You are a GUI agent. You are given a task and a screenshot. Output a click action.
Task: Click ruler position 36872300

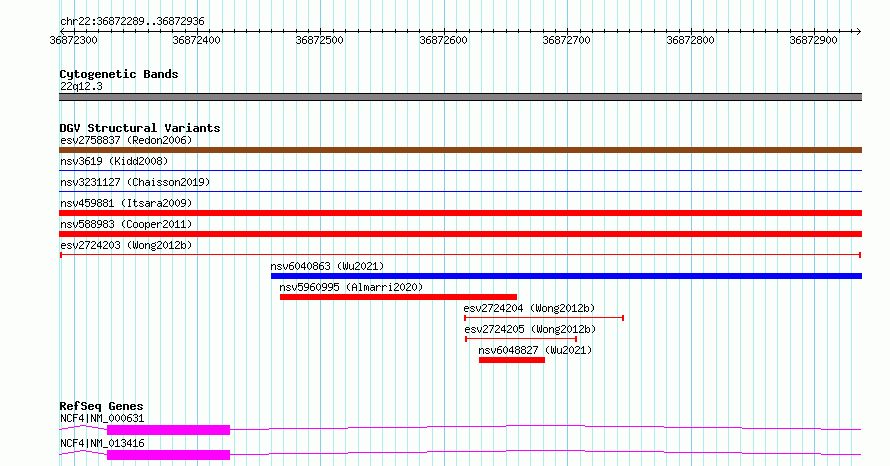pyautogui.click(x=73, y=40)
